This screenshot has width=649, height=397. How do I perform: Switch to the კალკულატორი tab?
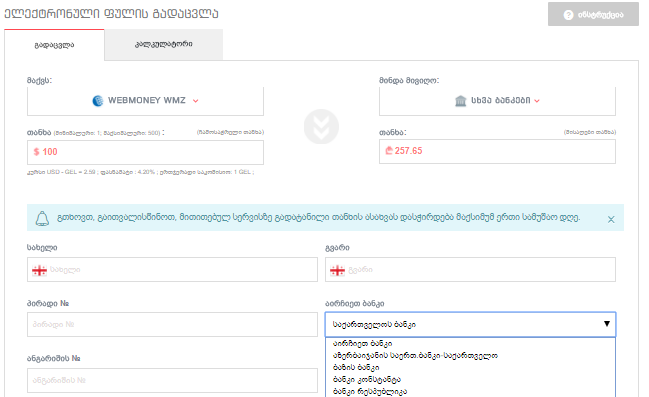point(163,44)
